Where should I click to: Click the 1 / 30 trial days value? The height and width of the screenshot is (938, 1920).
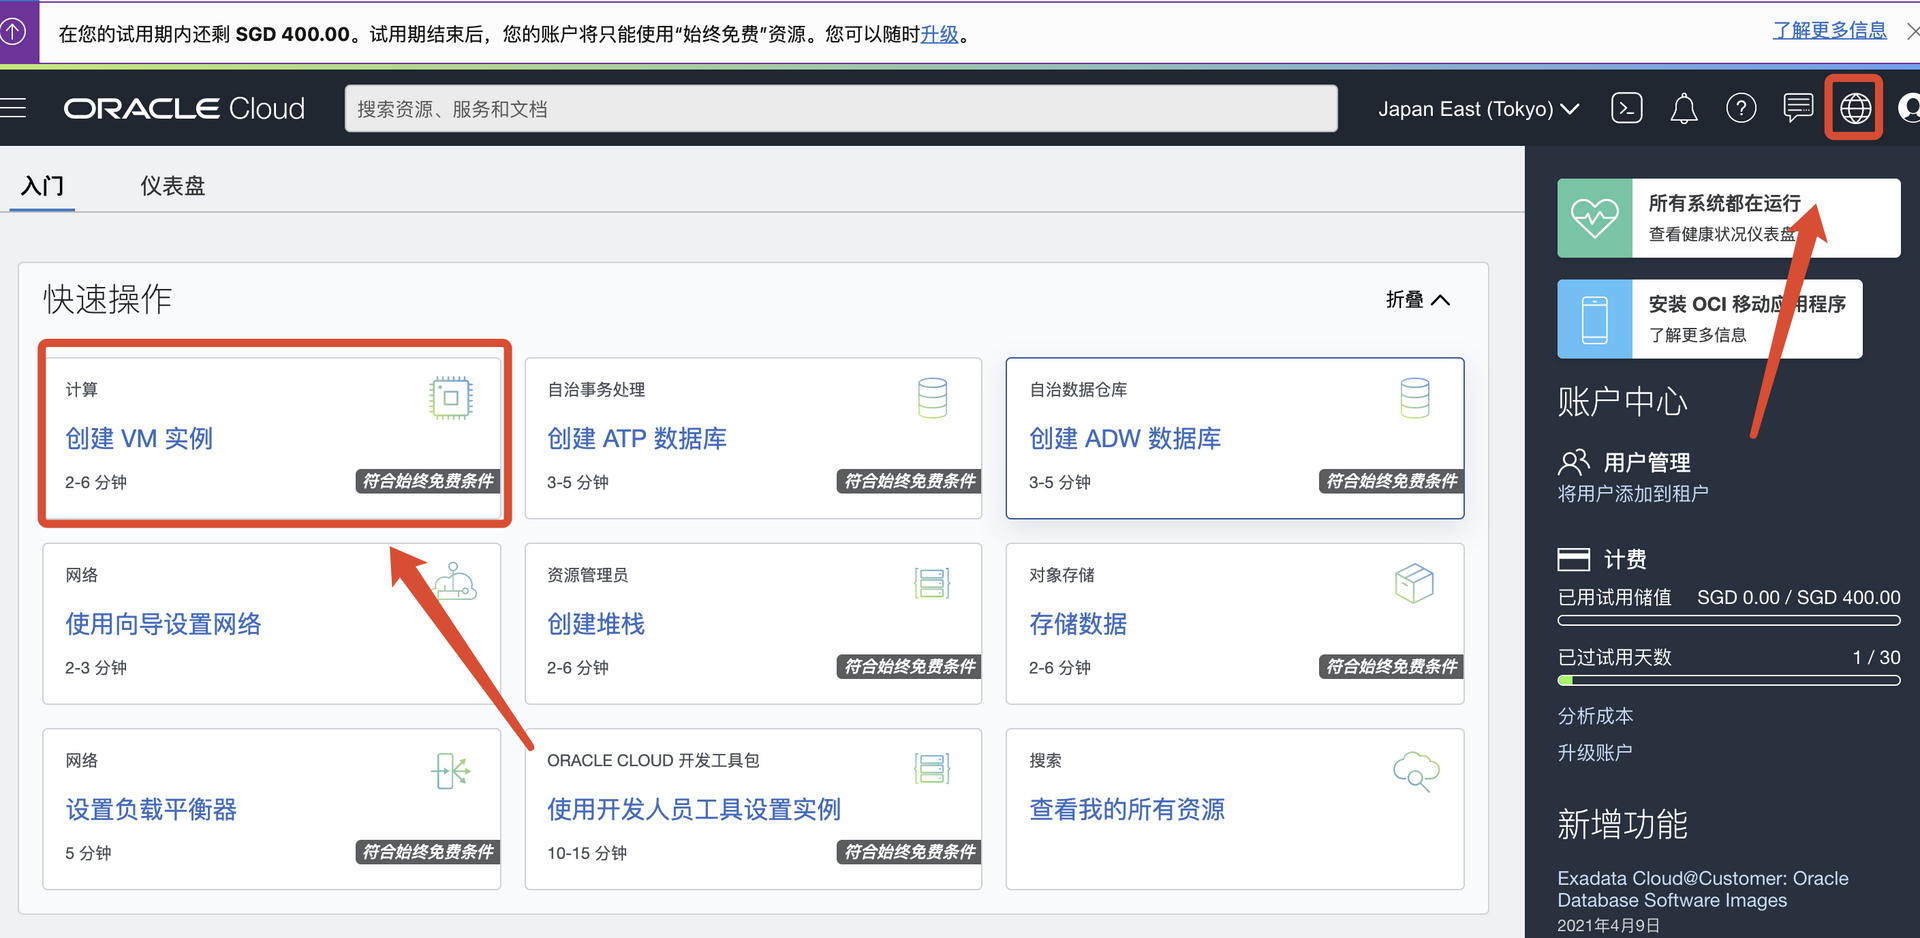point(1876,657)
